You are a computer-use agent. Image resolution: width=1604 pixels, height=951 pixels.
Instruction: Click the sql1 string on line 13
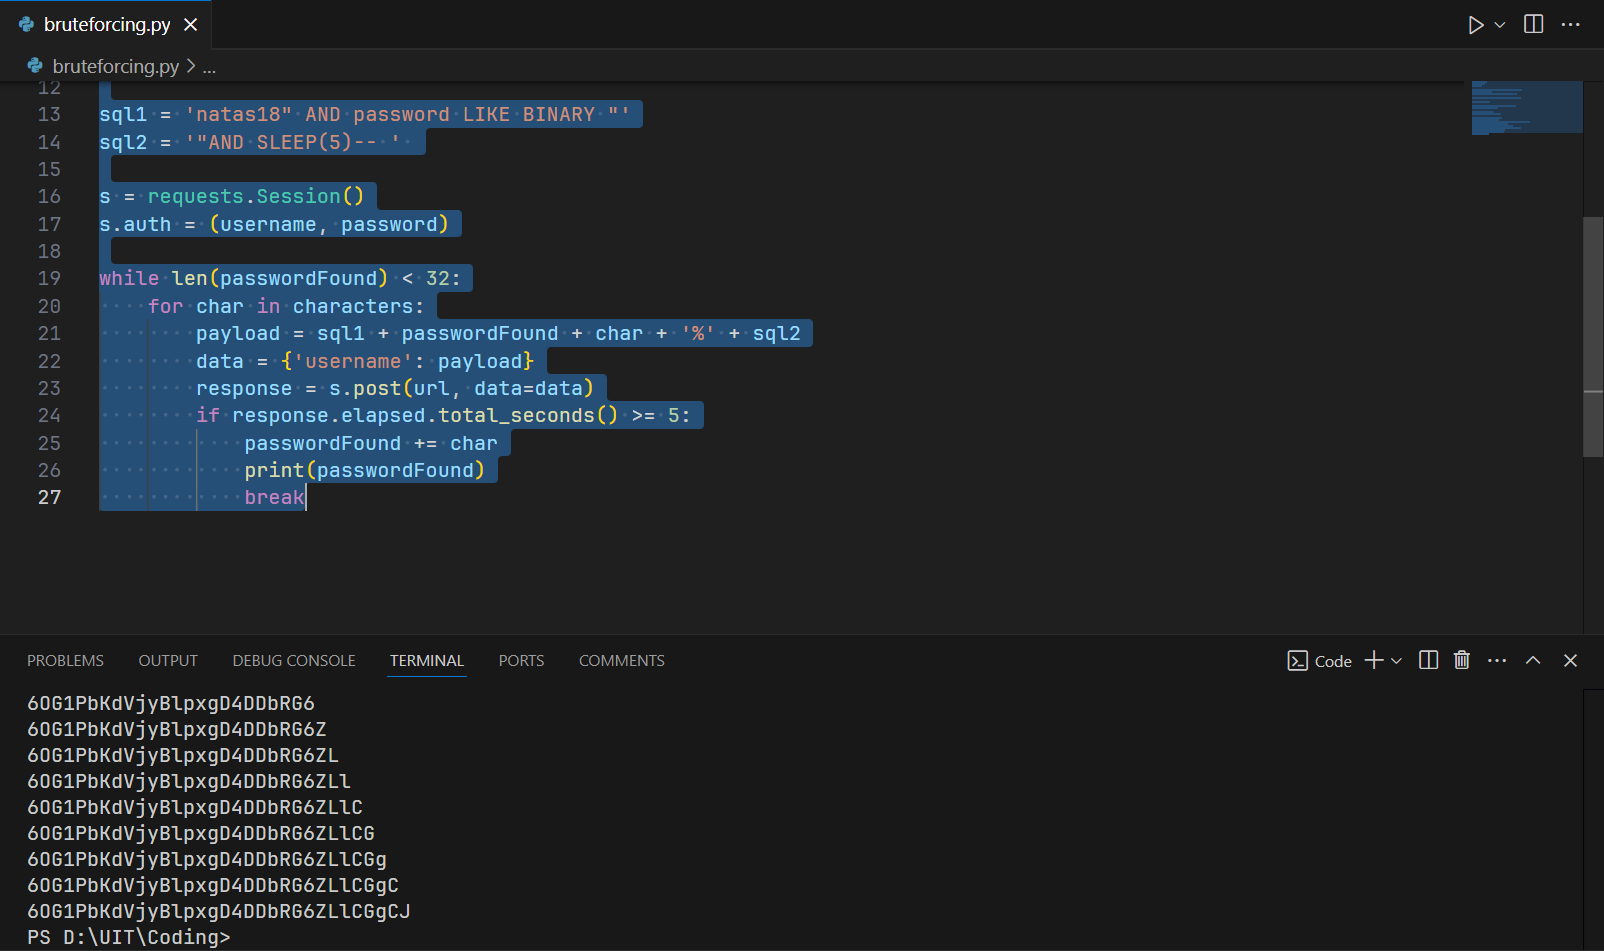[408, 114]
